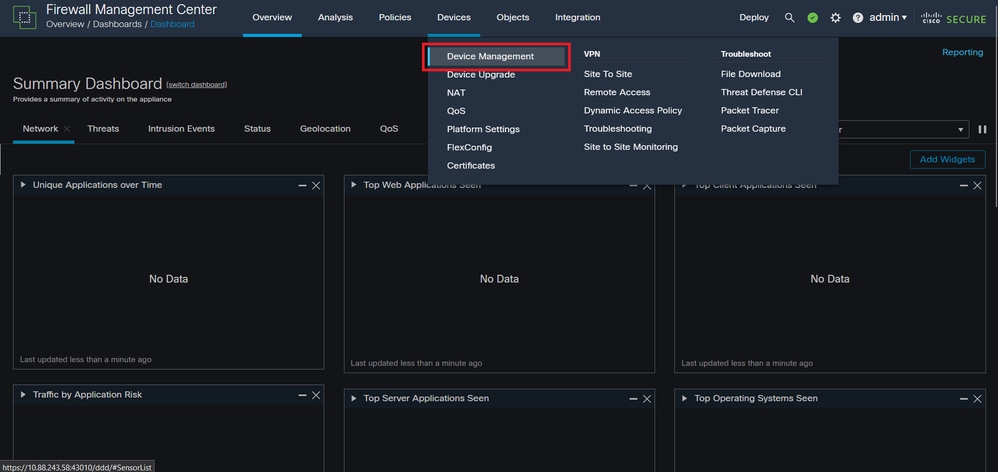
Task: Open the time range dropdown arrow
Action: click(x=960, y=130)
